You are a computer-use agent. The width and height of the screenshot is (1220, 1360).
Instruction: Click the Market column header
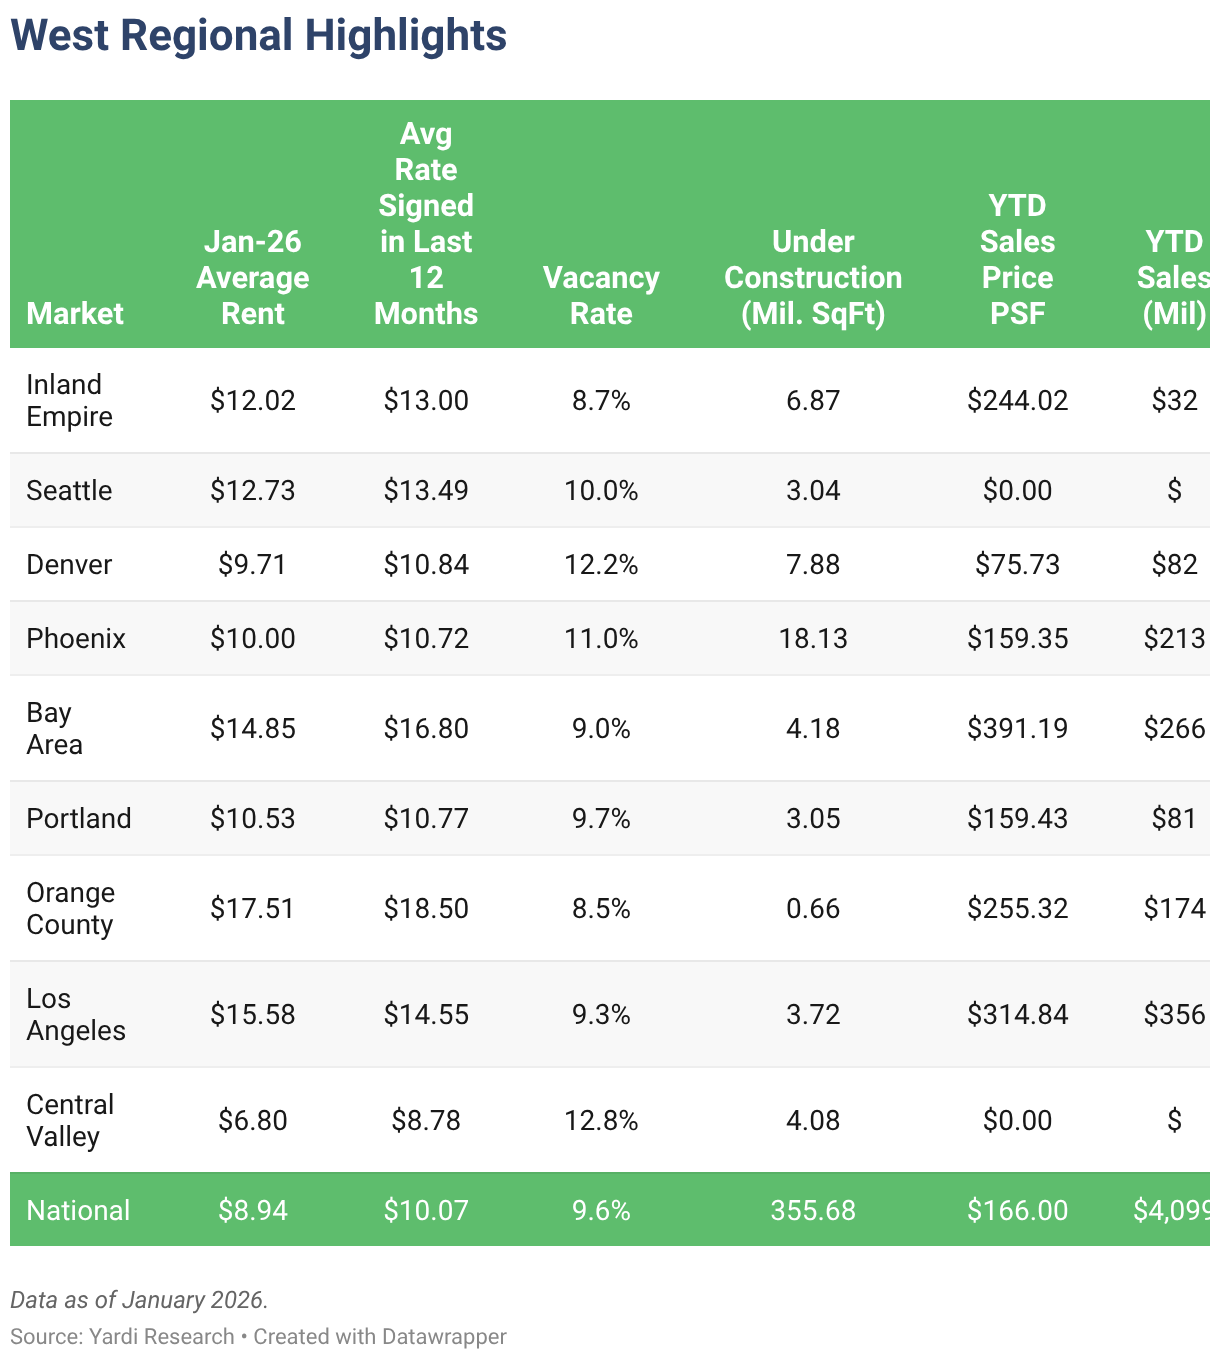click(75, 313)
